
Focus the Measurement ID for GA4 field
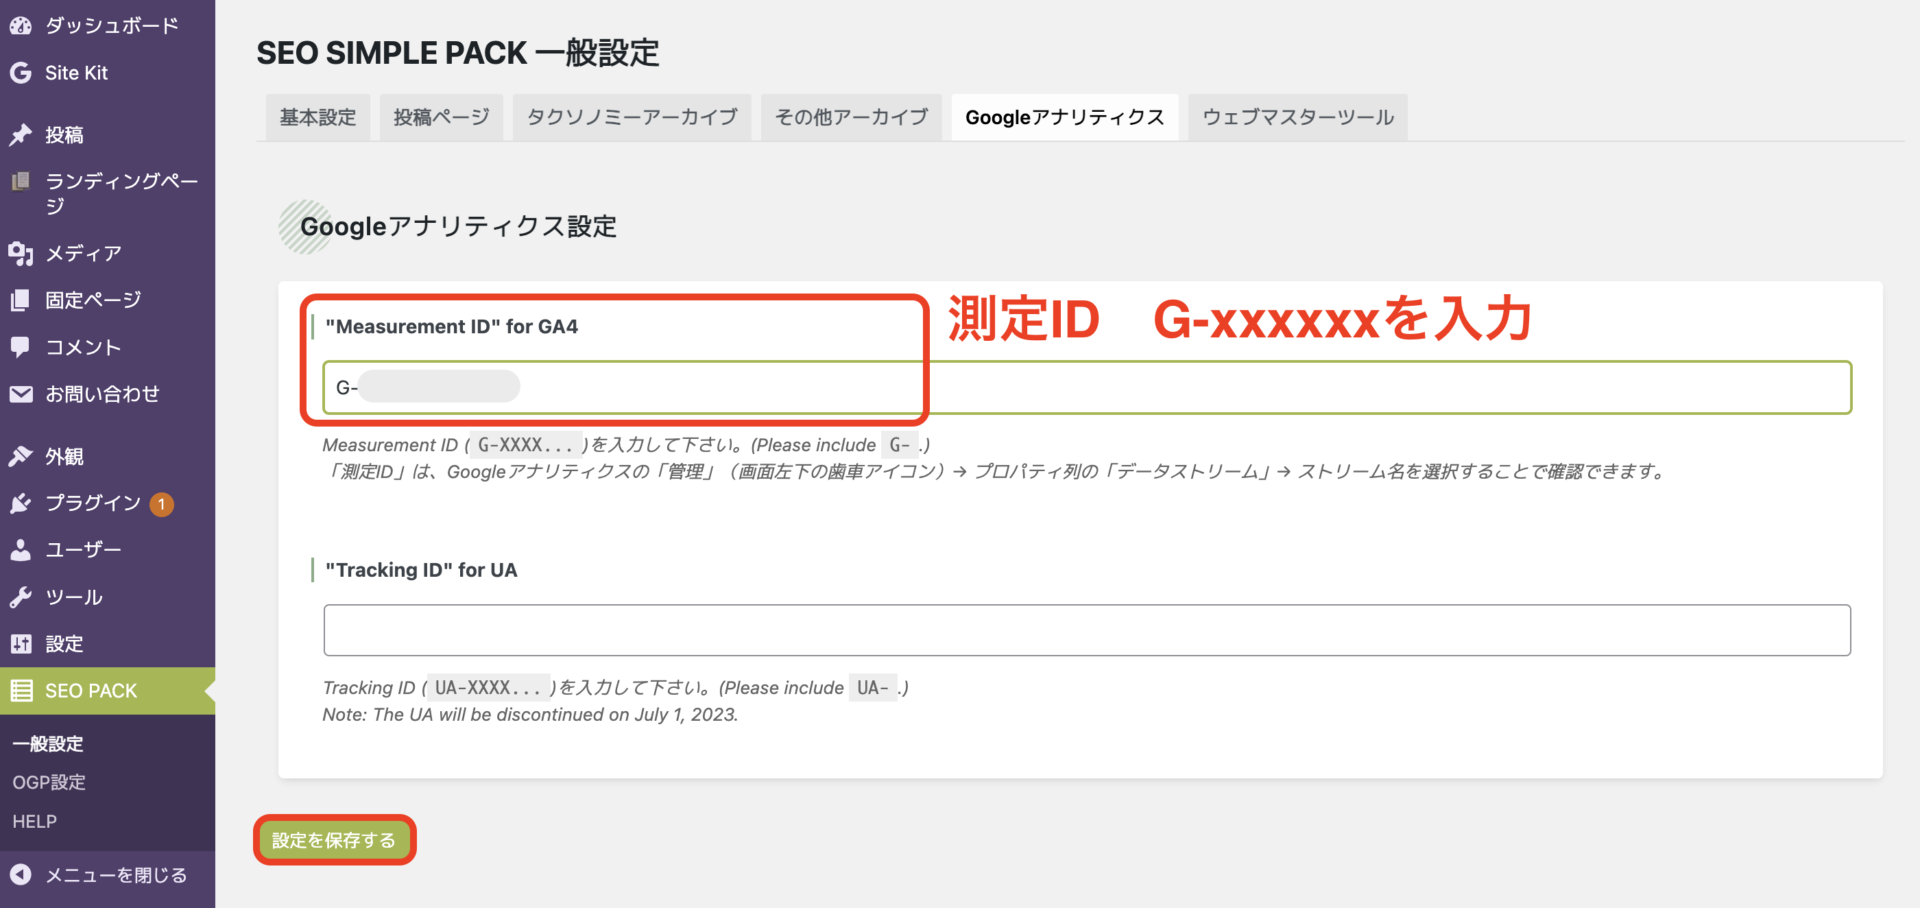click(1087, 387)
